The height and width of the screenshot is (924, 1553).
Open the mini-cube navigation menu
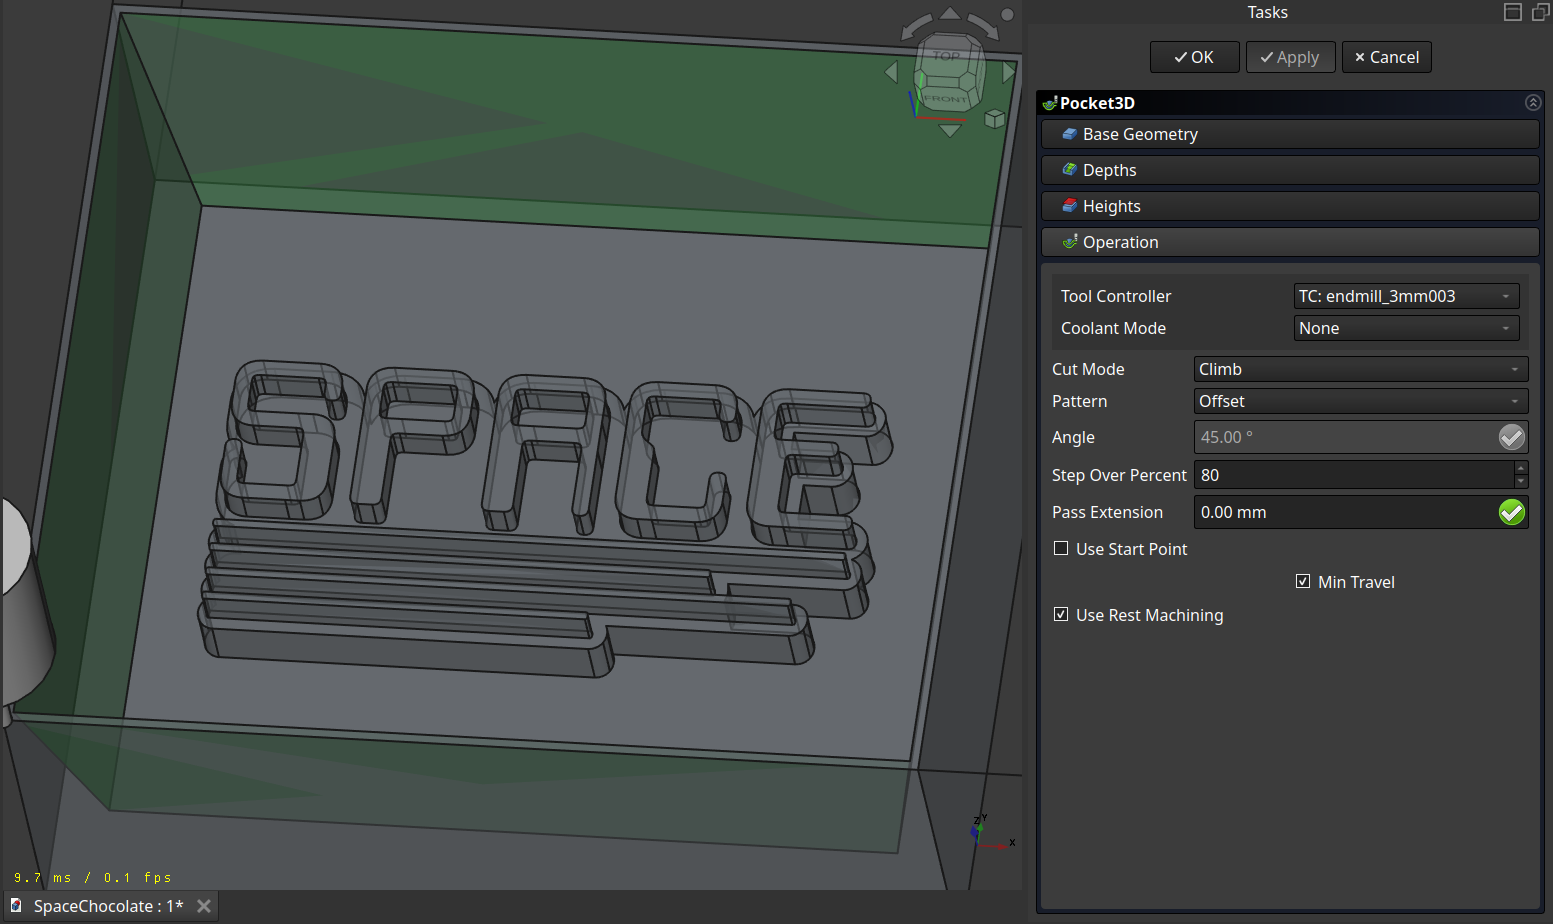coord(994,119)
